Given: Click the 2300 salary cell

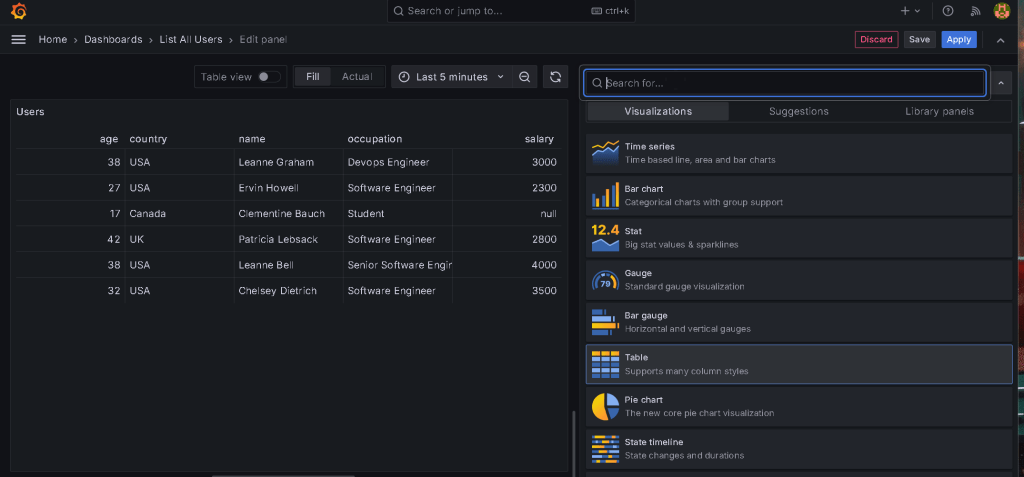Looking at the screenshot, I should coord(507,188).
